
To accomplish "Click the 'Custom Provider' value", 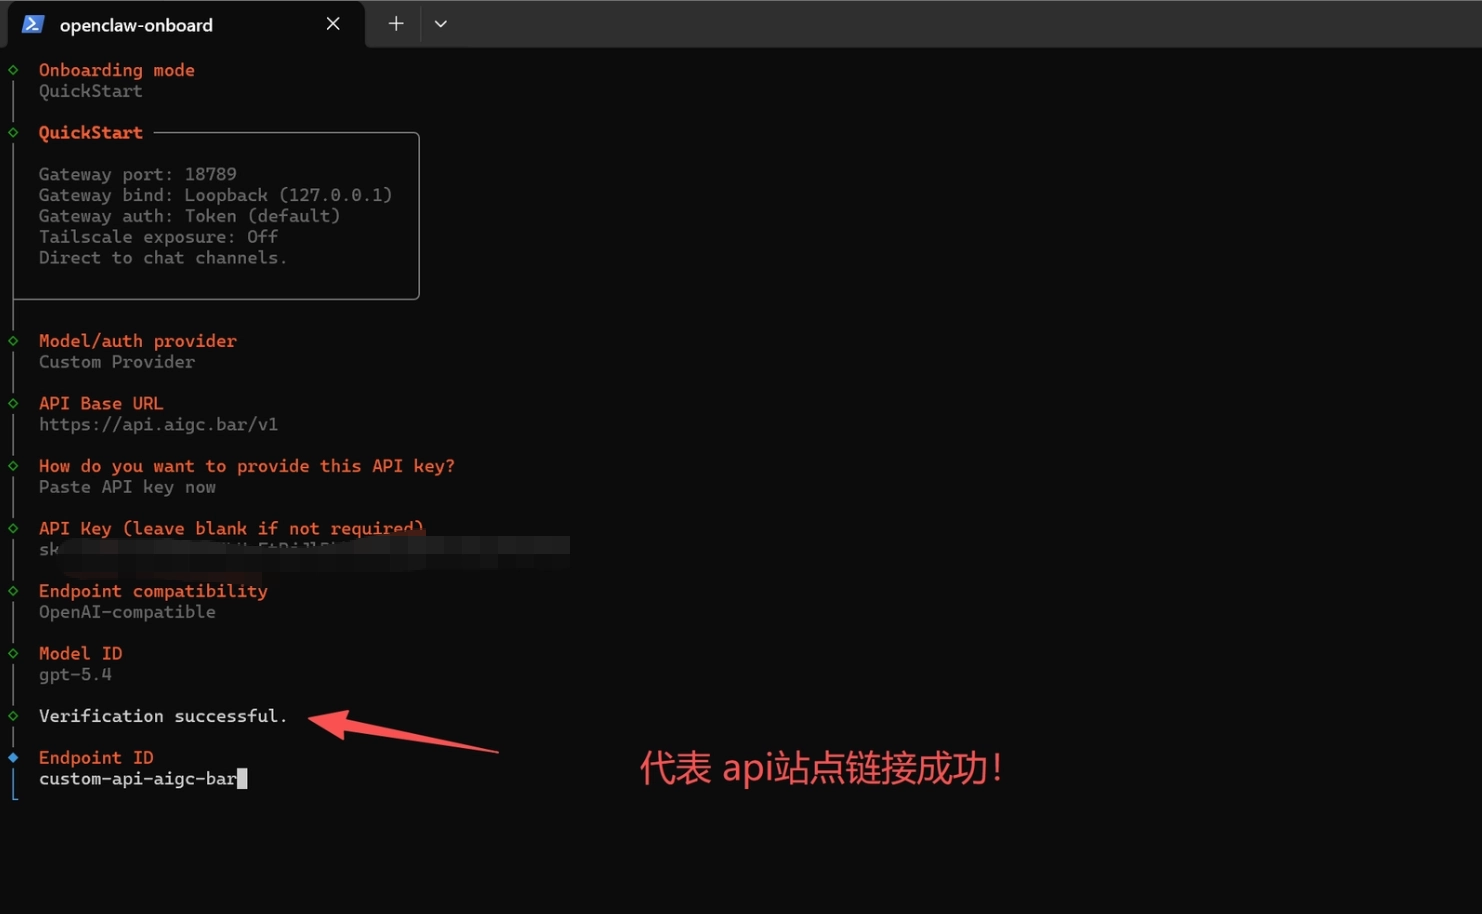I will [117, 362].
